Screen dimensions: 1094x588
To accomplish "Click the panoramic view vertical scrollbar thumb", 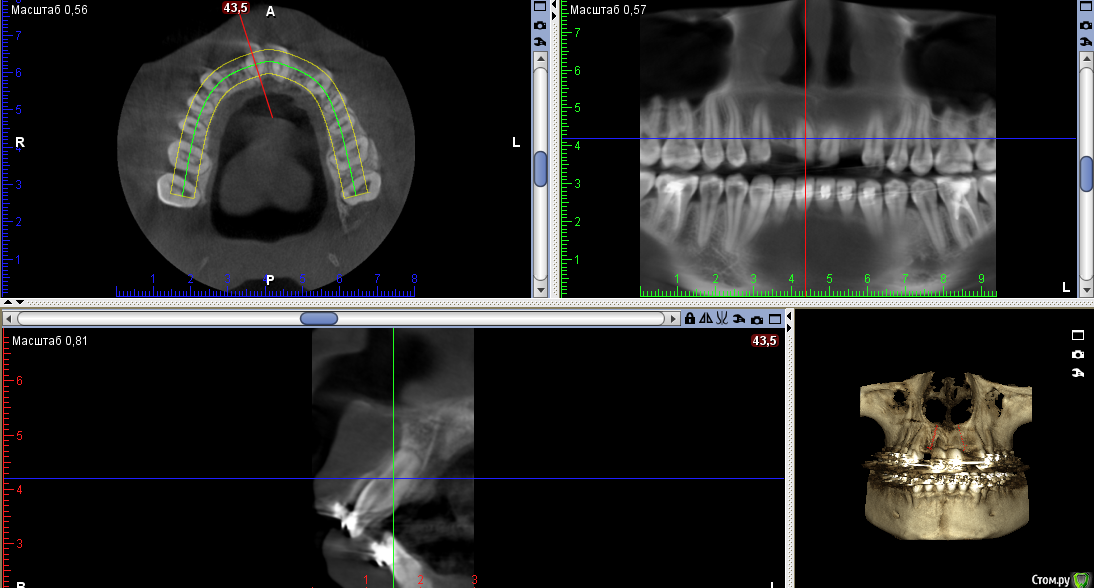I will [1085, 173].
